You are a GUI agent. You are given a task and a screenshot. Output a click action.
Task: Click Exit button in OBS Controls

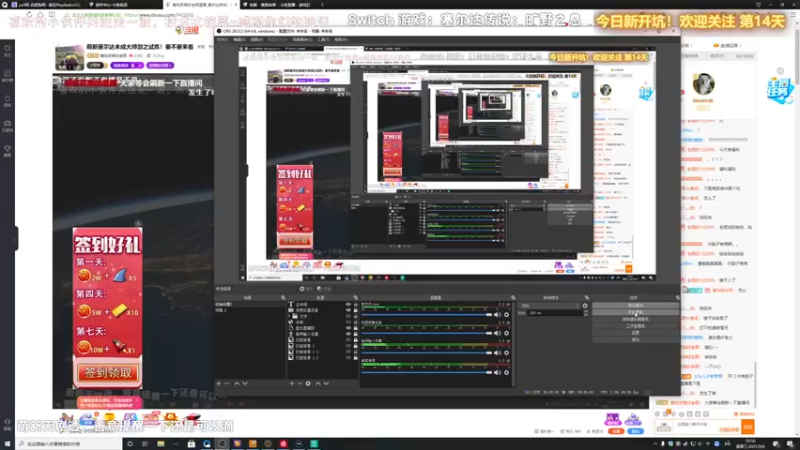635,339
